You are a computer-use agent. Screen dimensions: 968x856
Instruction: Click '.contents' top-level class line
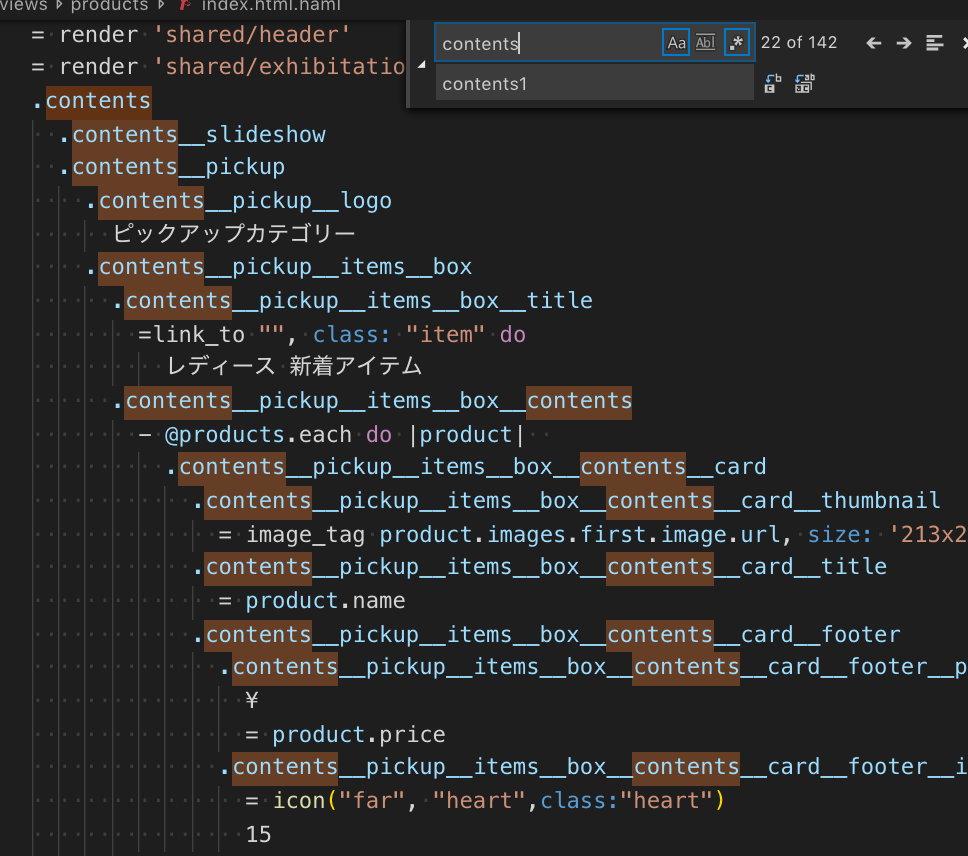(91, 101)
